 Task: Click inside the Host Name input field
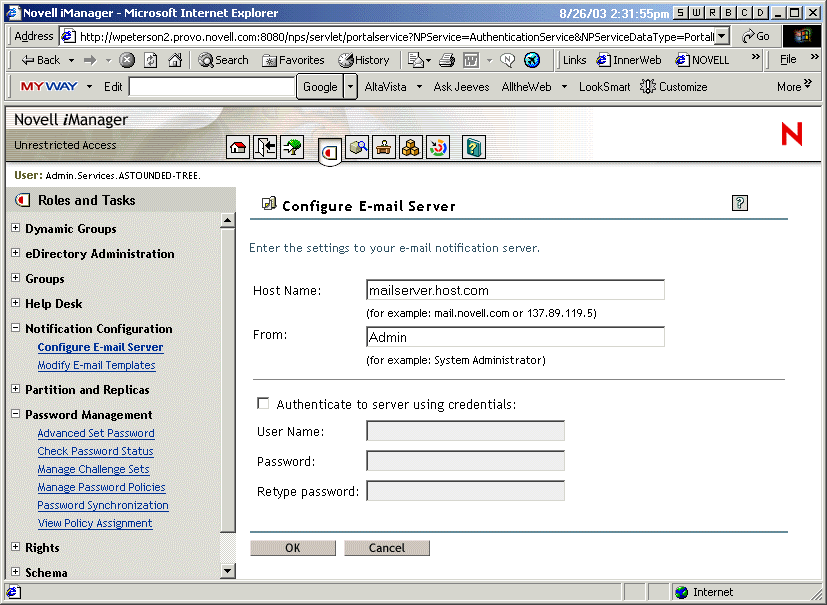coord(513,289)
